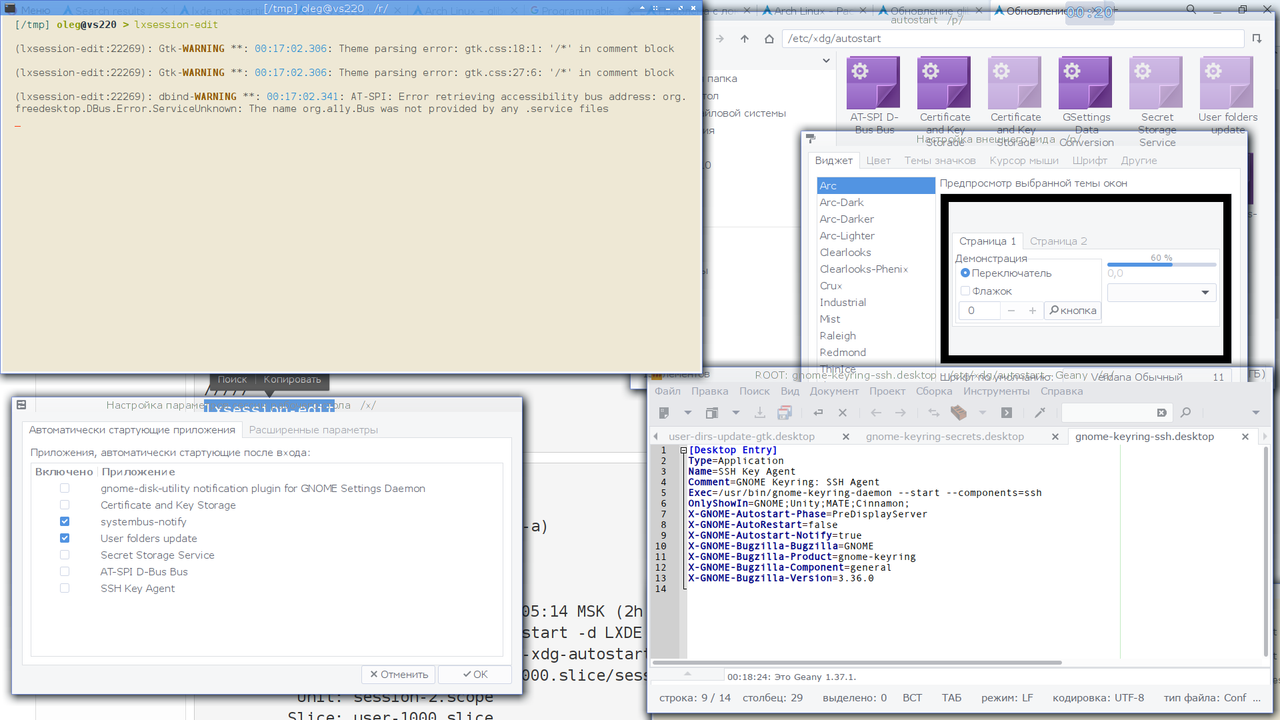Open build dropdown arrow in Geany
This screenshot has width=1280, height=720.
982,412
